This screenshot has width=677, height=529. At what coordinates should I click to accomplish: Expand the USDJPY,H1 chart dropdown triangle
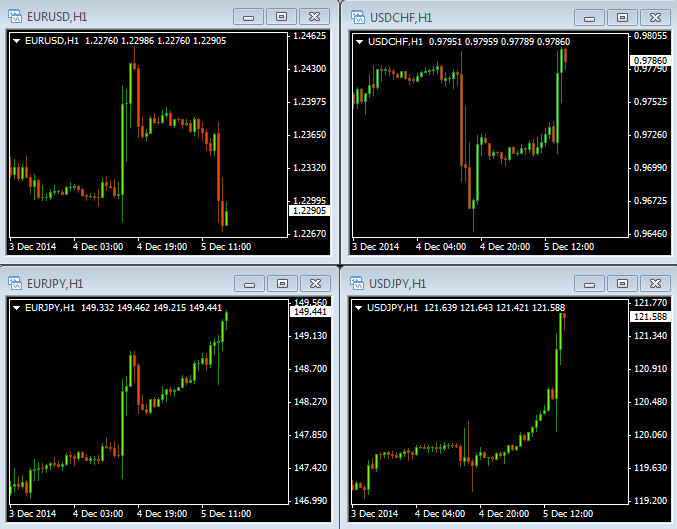[x=358, y=308]
